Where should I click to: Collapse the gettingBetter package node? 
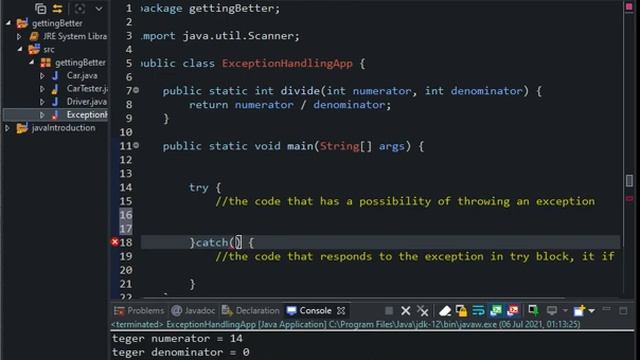[x=31, y=62]
